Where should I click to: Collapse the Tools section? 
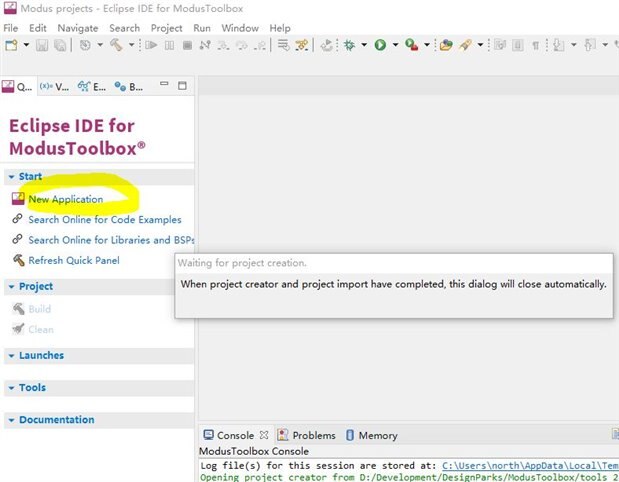coord(11,388)
